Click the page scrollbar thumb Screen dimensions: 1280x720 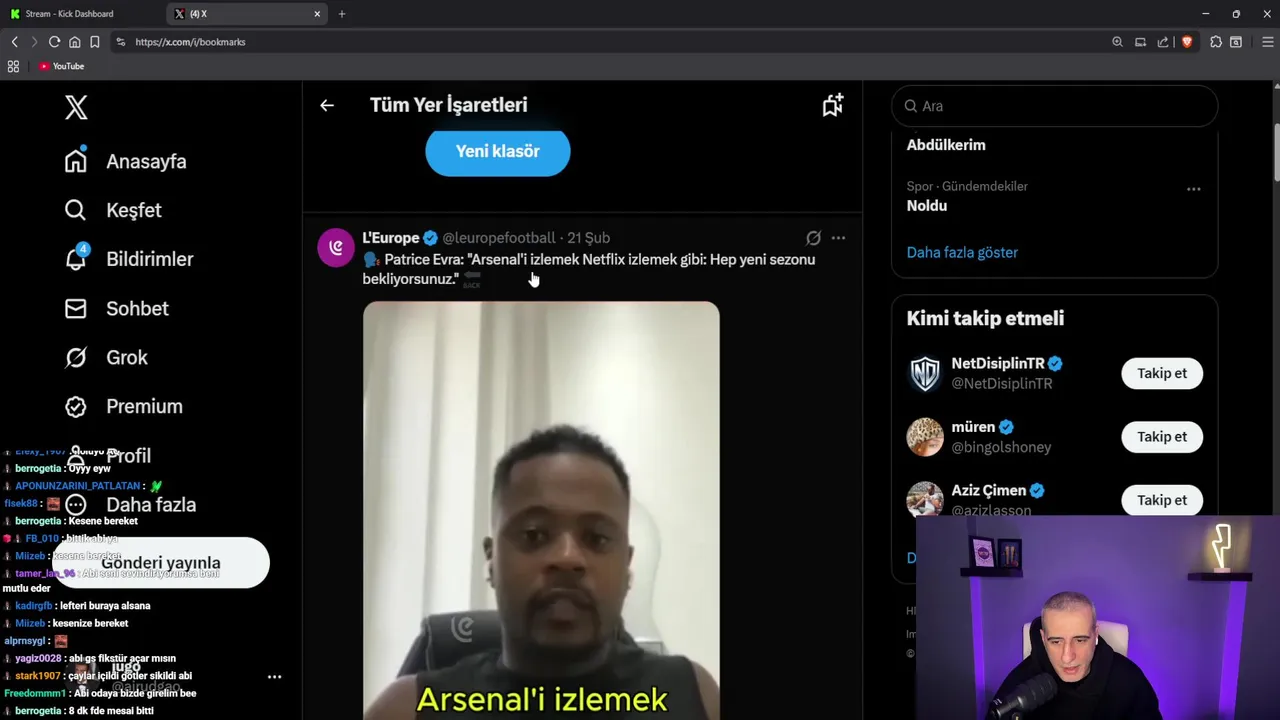tap(1276, 153)
